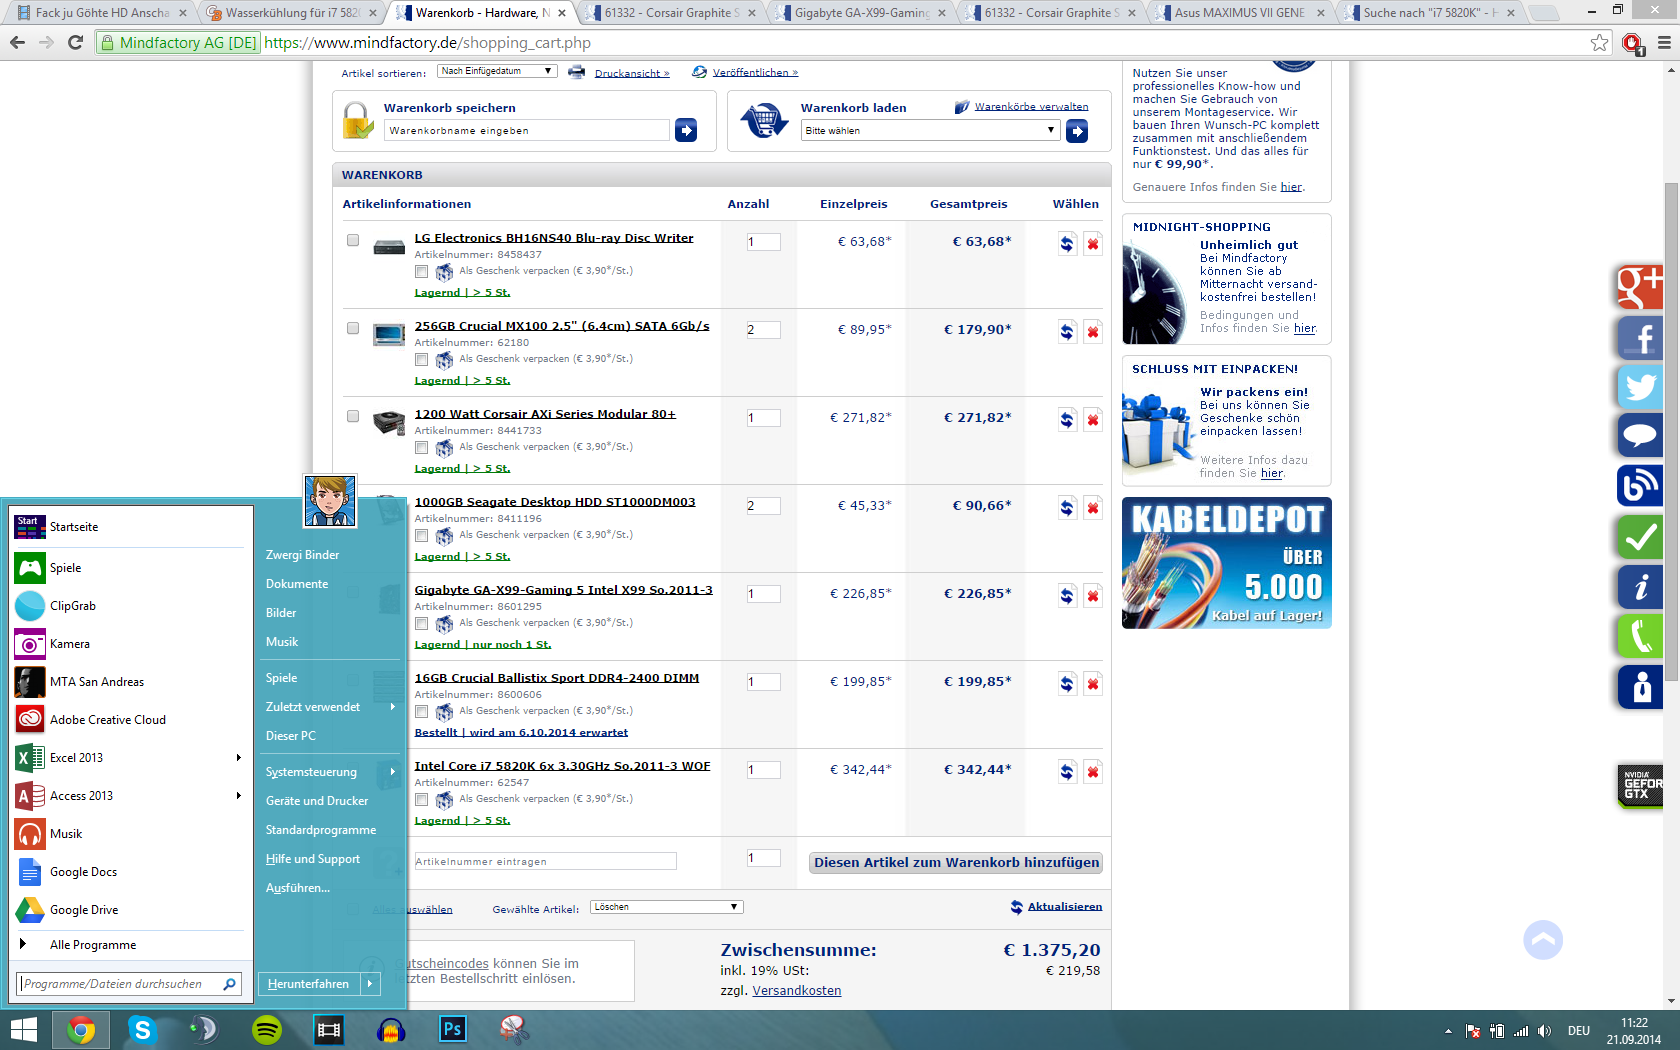Screen dimensions: 1680x1050
Task: Open Spotify from the taskbar
Action: pyautogui.click(x=267, y=1029)
